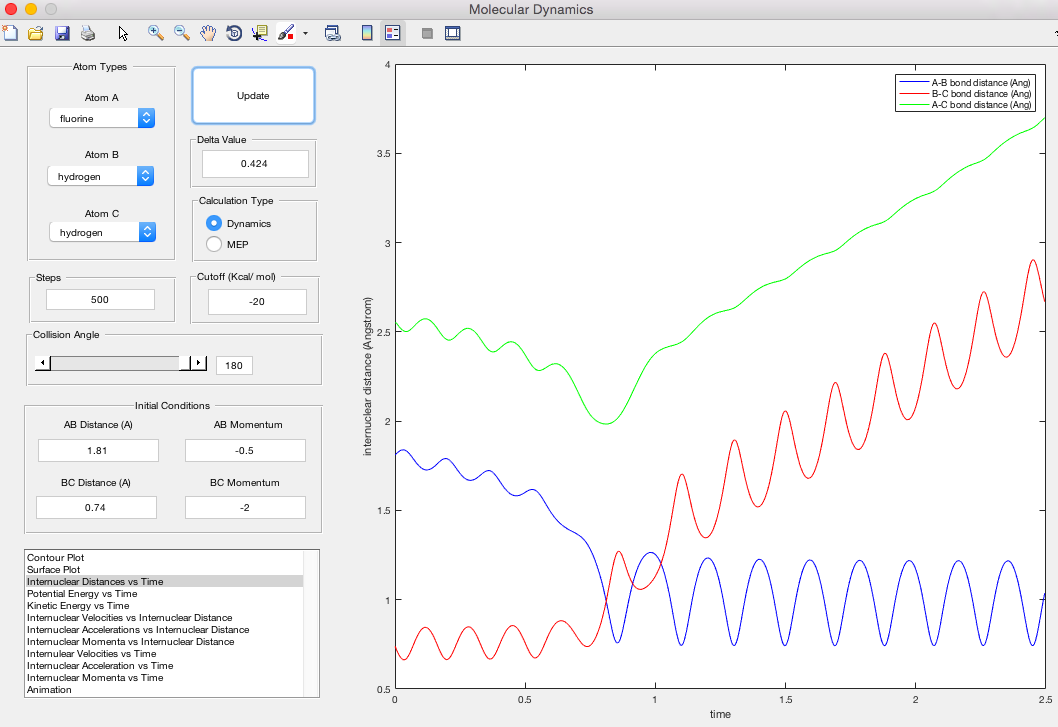Open the Atom B hydrogen dropdown
1058x727 pixels.
pos(102,176)
